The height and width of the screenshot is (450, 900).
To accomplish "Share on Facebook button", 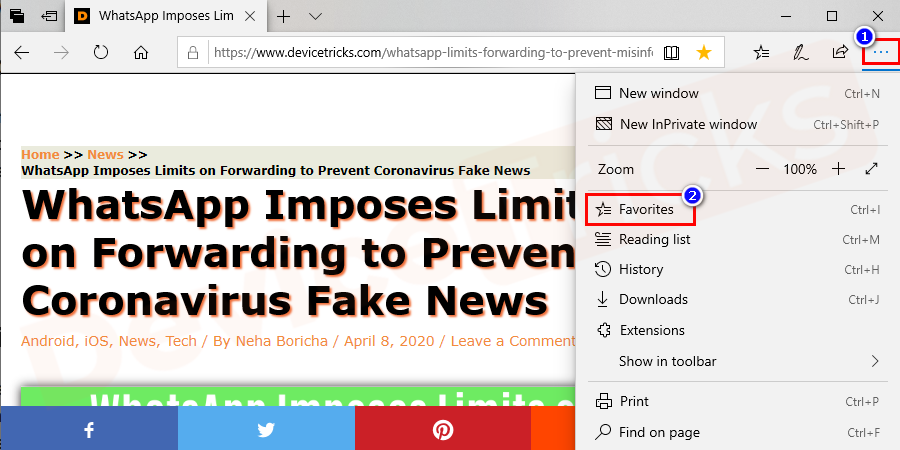I will (89, 428).
